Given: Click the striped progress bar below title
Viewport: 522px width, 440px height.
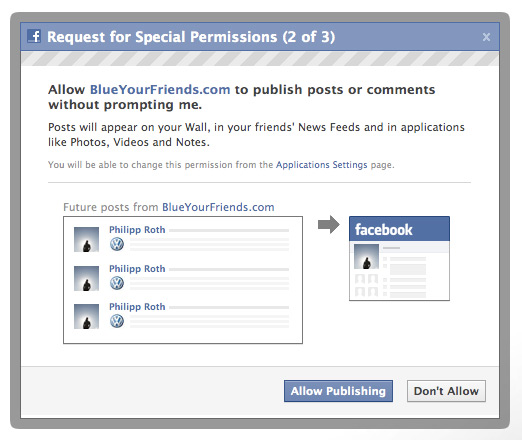Looking at the screenshot, I should (x=260, y=58).
